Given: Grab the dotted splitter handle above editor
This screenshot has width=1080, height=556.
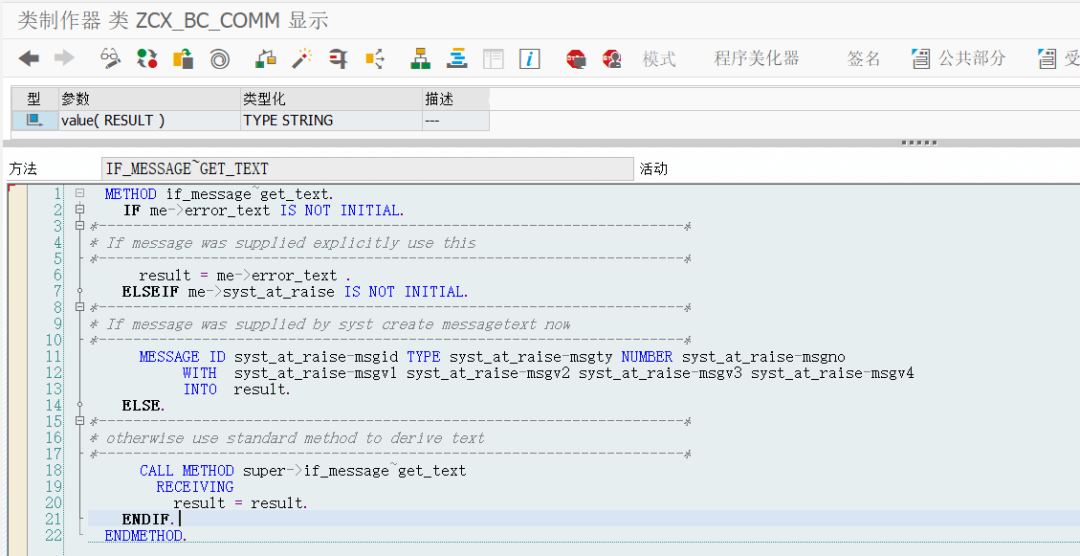Looking at the screenshot, I should tap(920, 143).
